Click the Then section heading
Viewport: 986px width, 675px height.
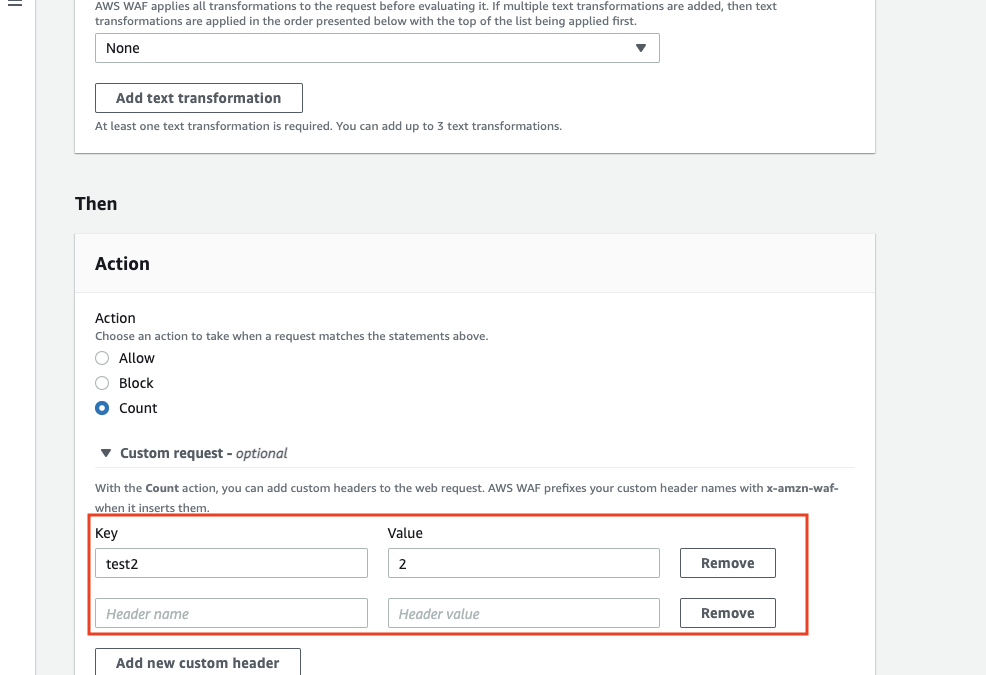tap(96, 204)
